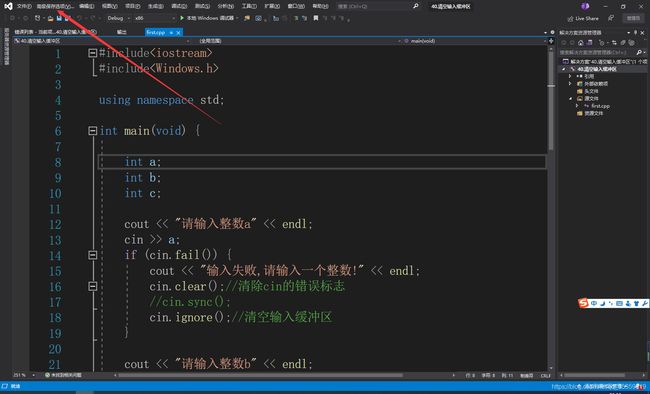Image resolution: width=650 pixels, height=394 pixels.
Task: Click the send feedback icon
Action: [x=611, y=18]
